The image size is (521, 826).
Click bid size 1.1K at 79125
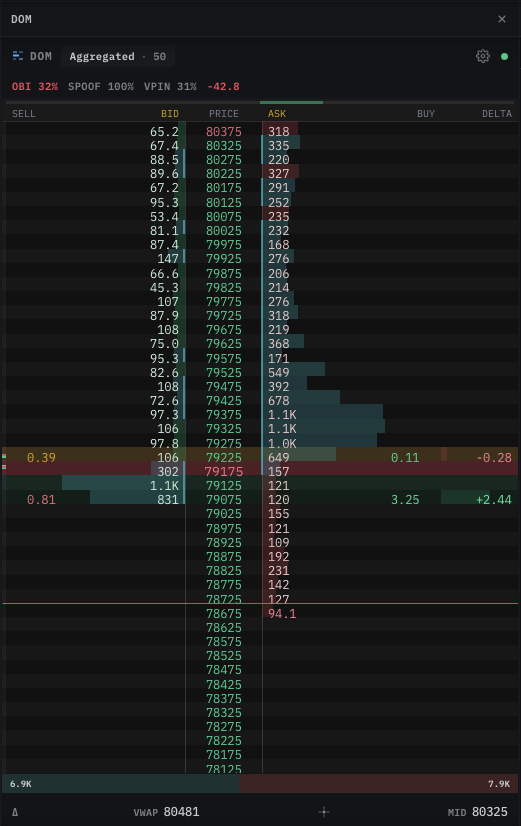pyautogui.click(x=164, y=485)
